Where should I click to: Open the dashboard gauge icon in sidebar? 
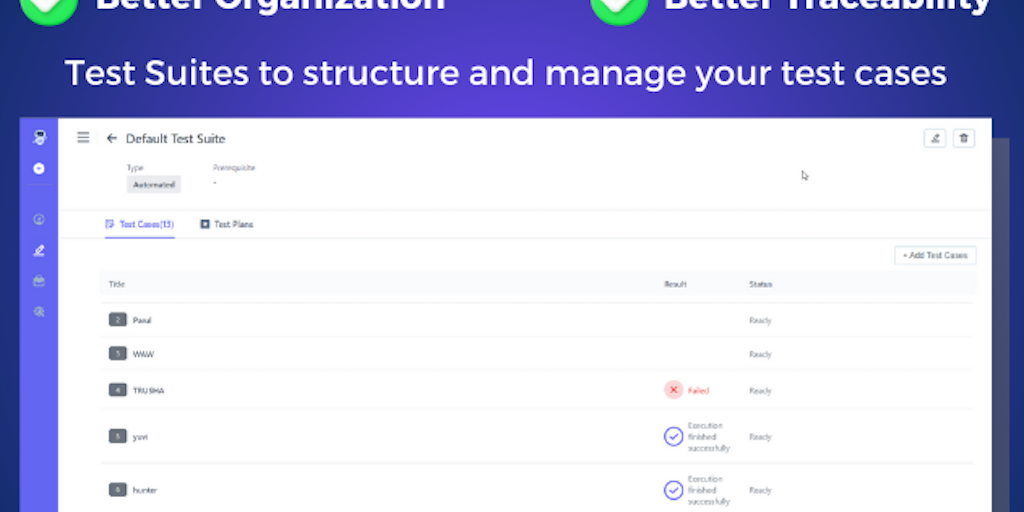pos(39,219)
